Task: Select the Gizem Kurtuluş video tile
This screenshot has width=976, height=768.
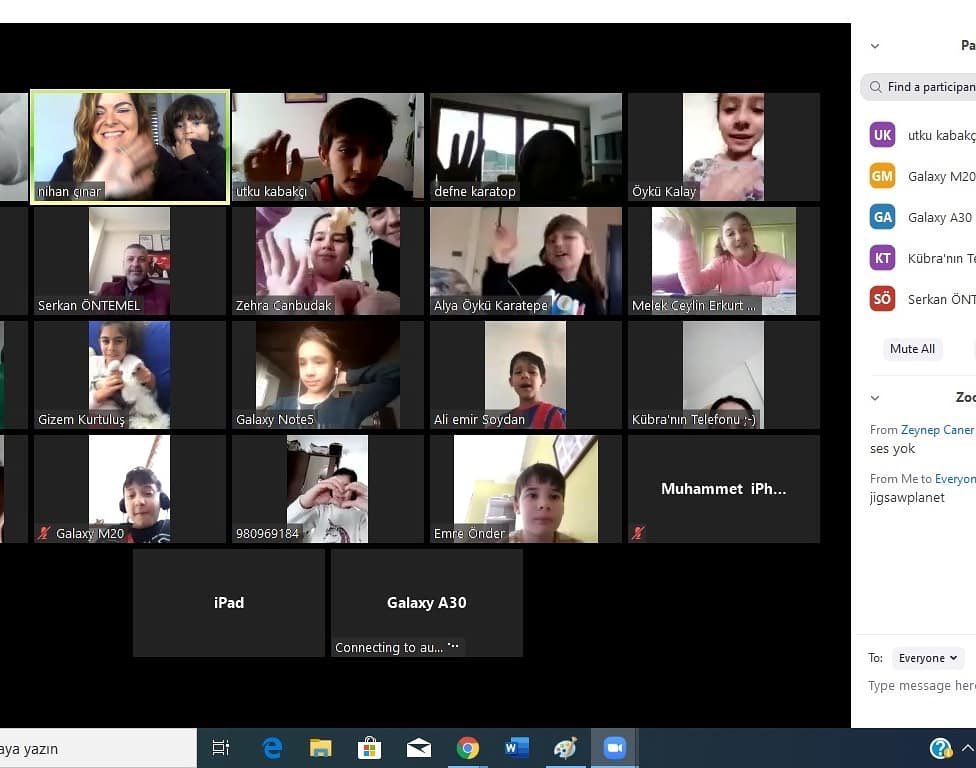Action: pyautogui.click(x=130, y=375)
